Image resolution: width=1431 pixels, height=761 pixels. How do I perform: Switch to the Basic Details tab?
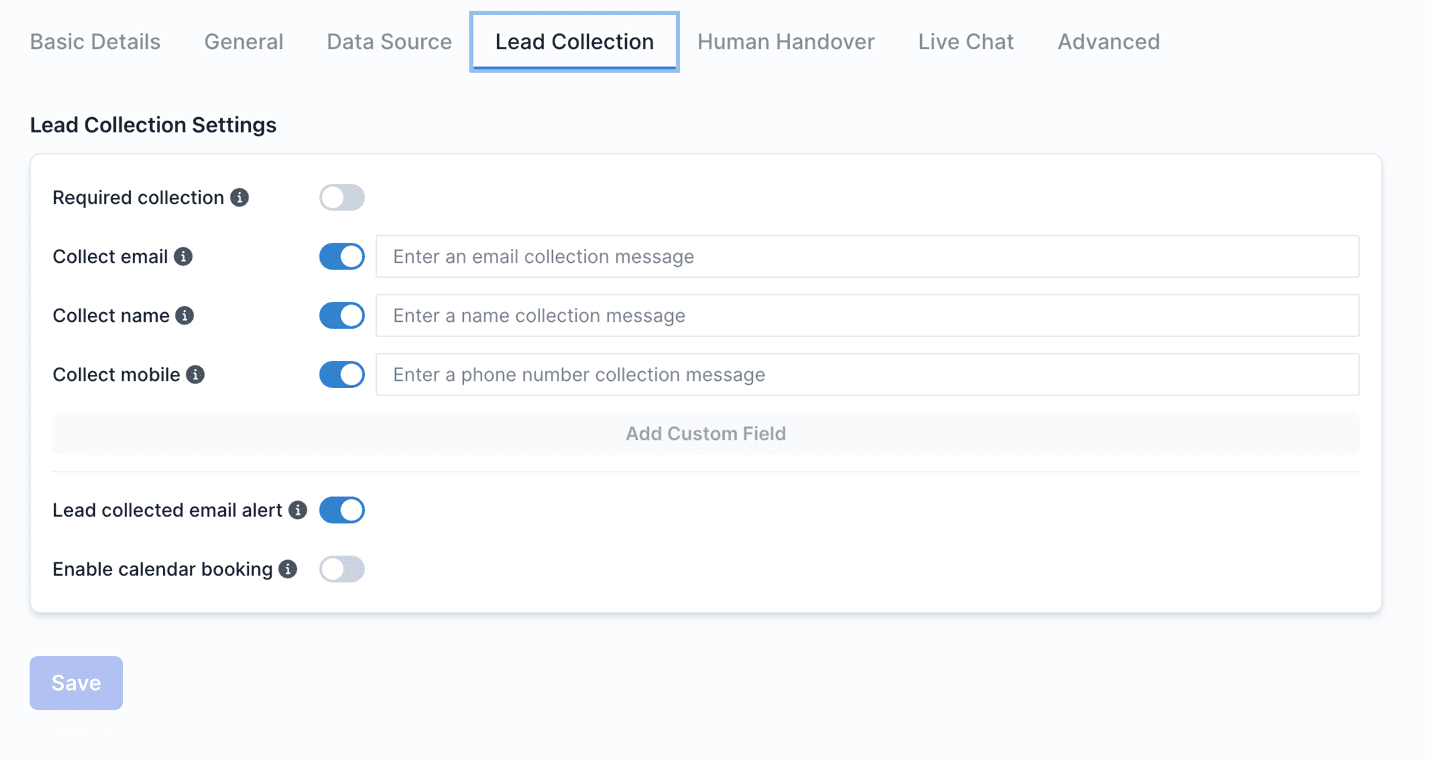[x=95, y=41]
